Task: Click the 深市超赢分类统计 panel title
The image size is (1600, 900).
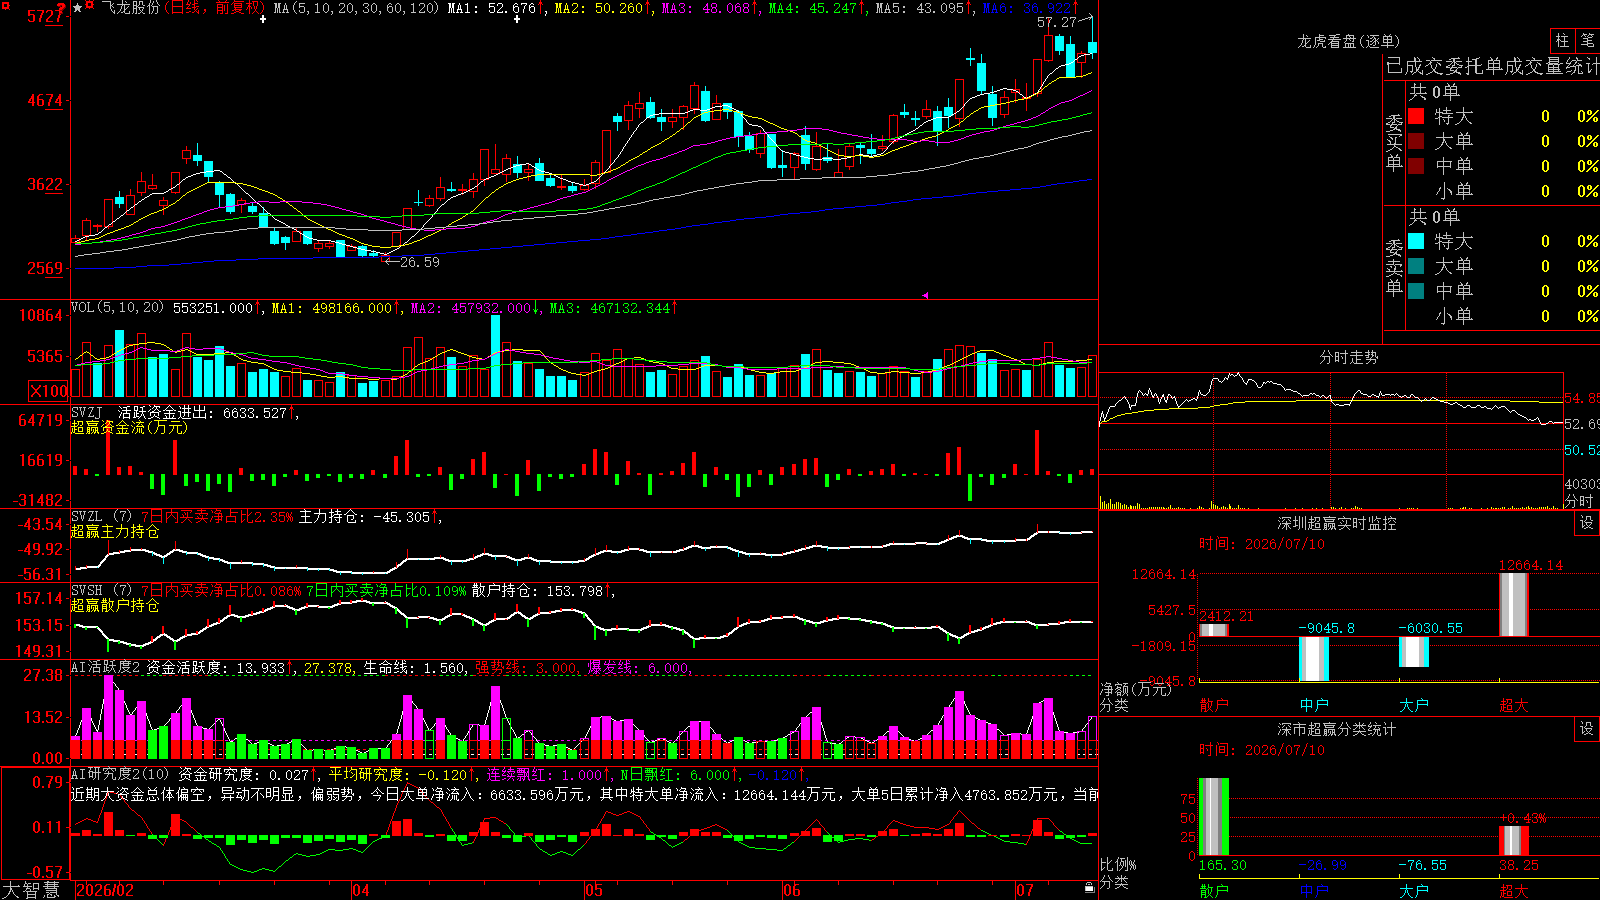Action: coord(1337,729)
